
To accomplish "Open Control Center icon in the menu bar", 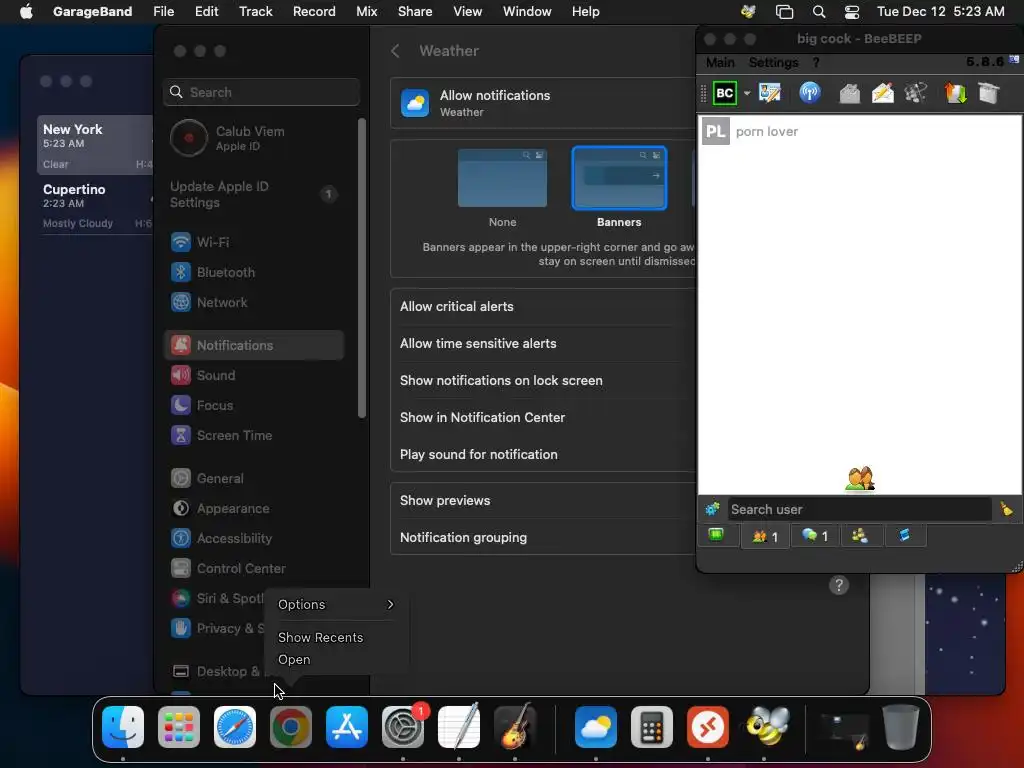I will click(x=852, y=12).
